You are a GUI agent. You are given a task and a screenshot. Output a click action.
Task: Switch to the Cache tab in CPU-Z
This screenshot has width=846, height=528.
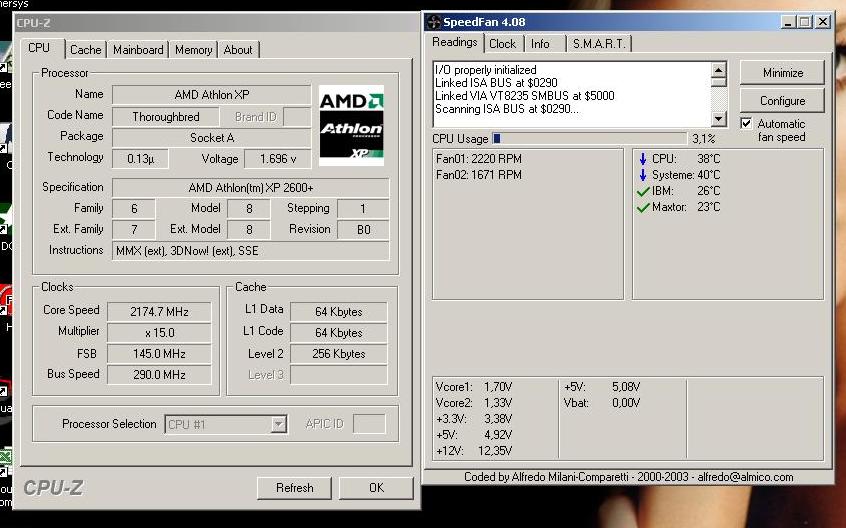tap(85, 50)
